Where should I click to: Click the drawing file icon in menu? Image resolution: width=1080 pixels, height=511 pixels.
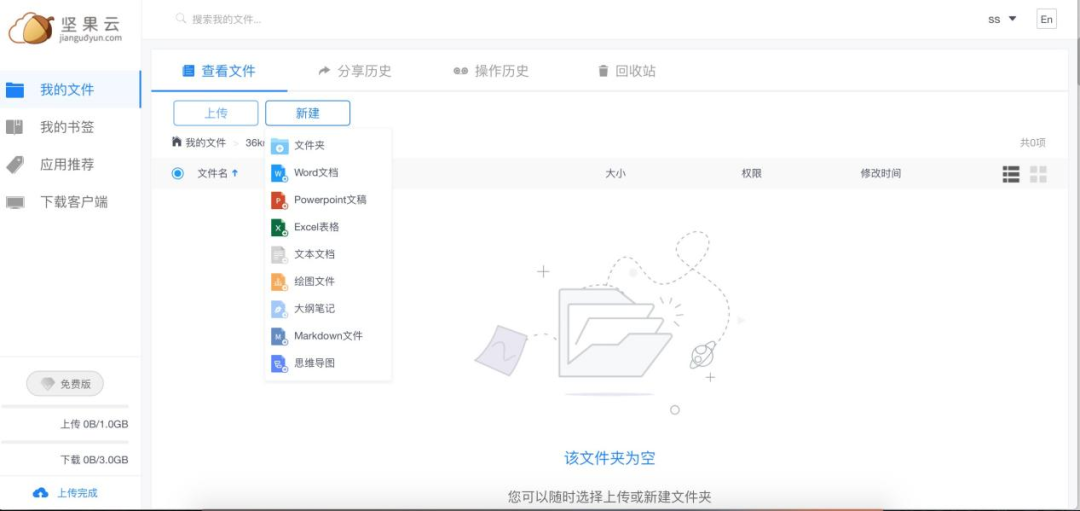coord(280,282)
